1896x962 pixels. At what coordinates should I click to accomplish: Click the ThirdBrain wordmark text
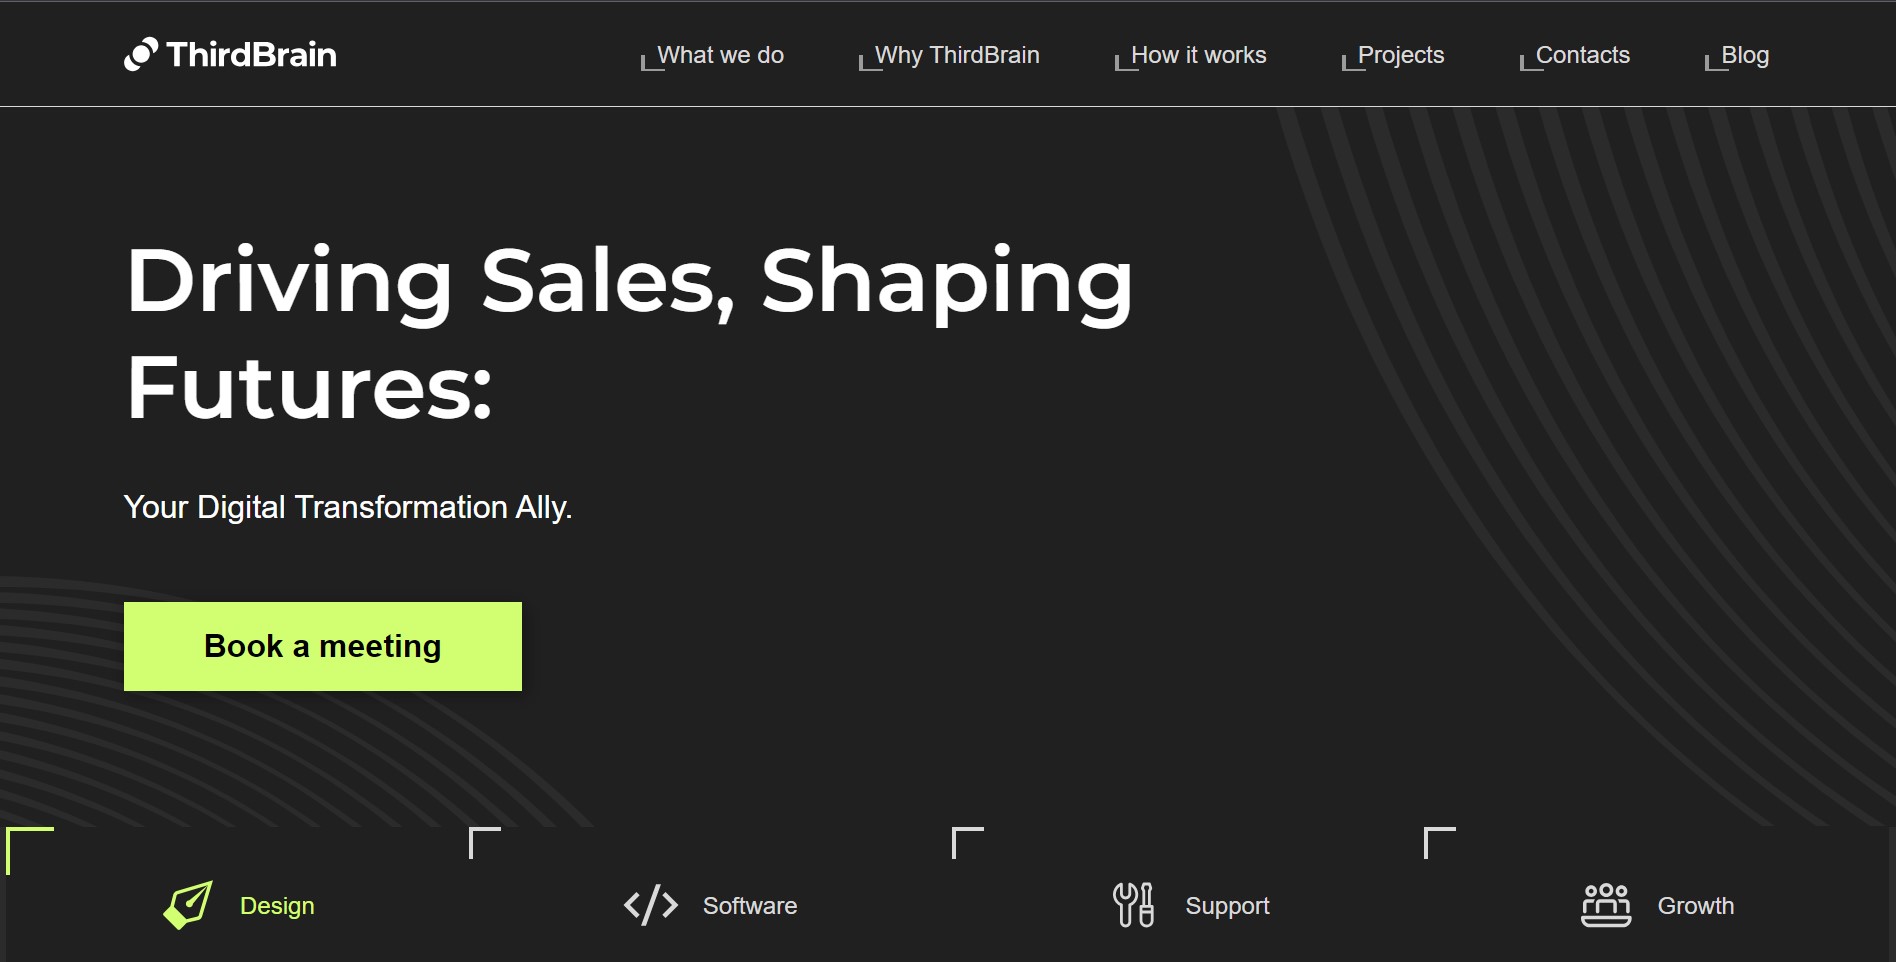251,55
